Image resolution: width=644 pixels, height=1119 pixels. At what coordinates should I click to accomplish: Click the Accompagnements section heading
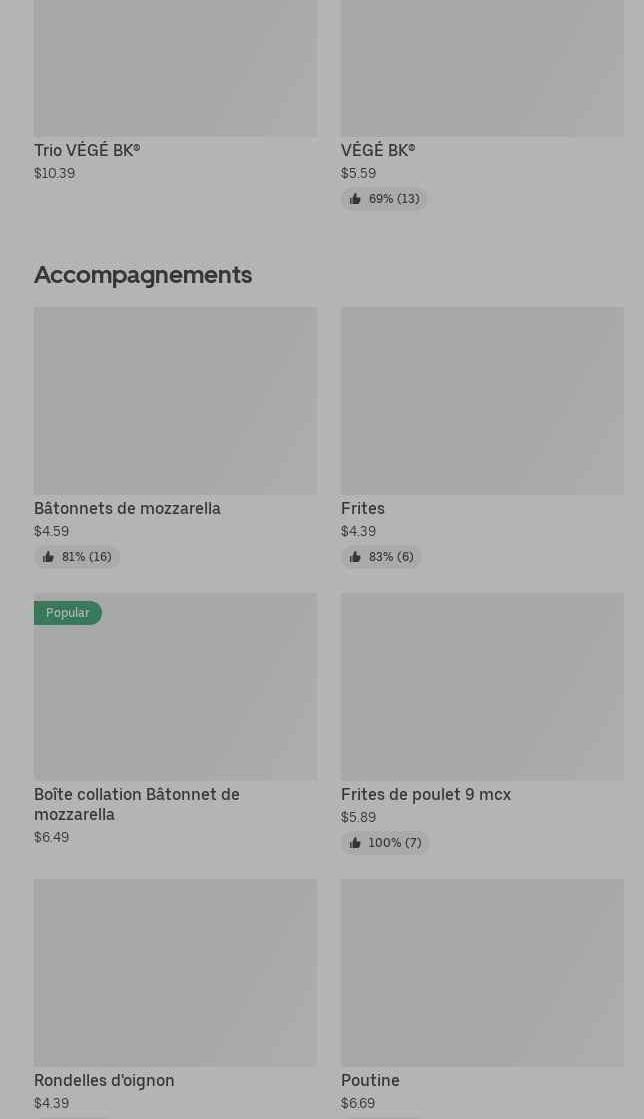click(143, 274)
